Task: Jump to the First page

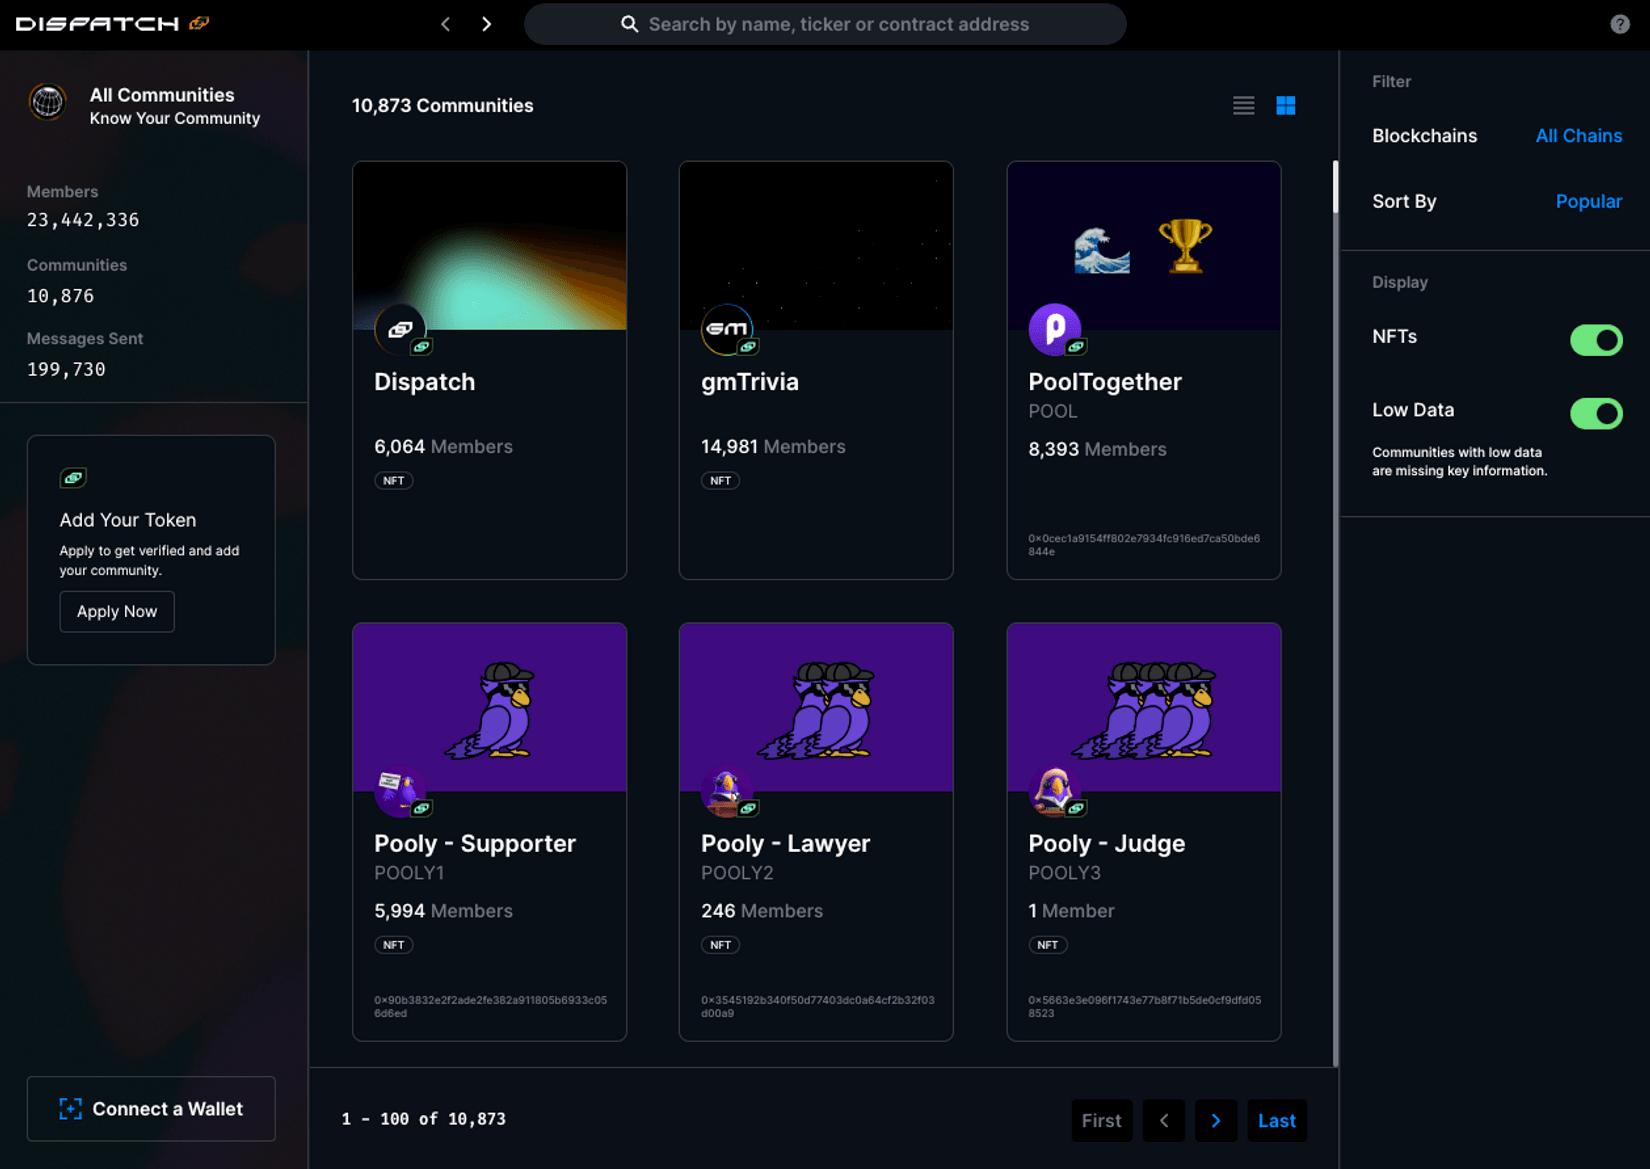Action: click(1102, 1121)
